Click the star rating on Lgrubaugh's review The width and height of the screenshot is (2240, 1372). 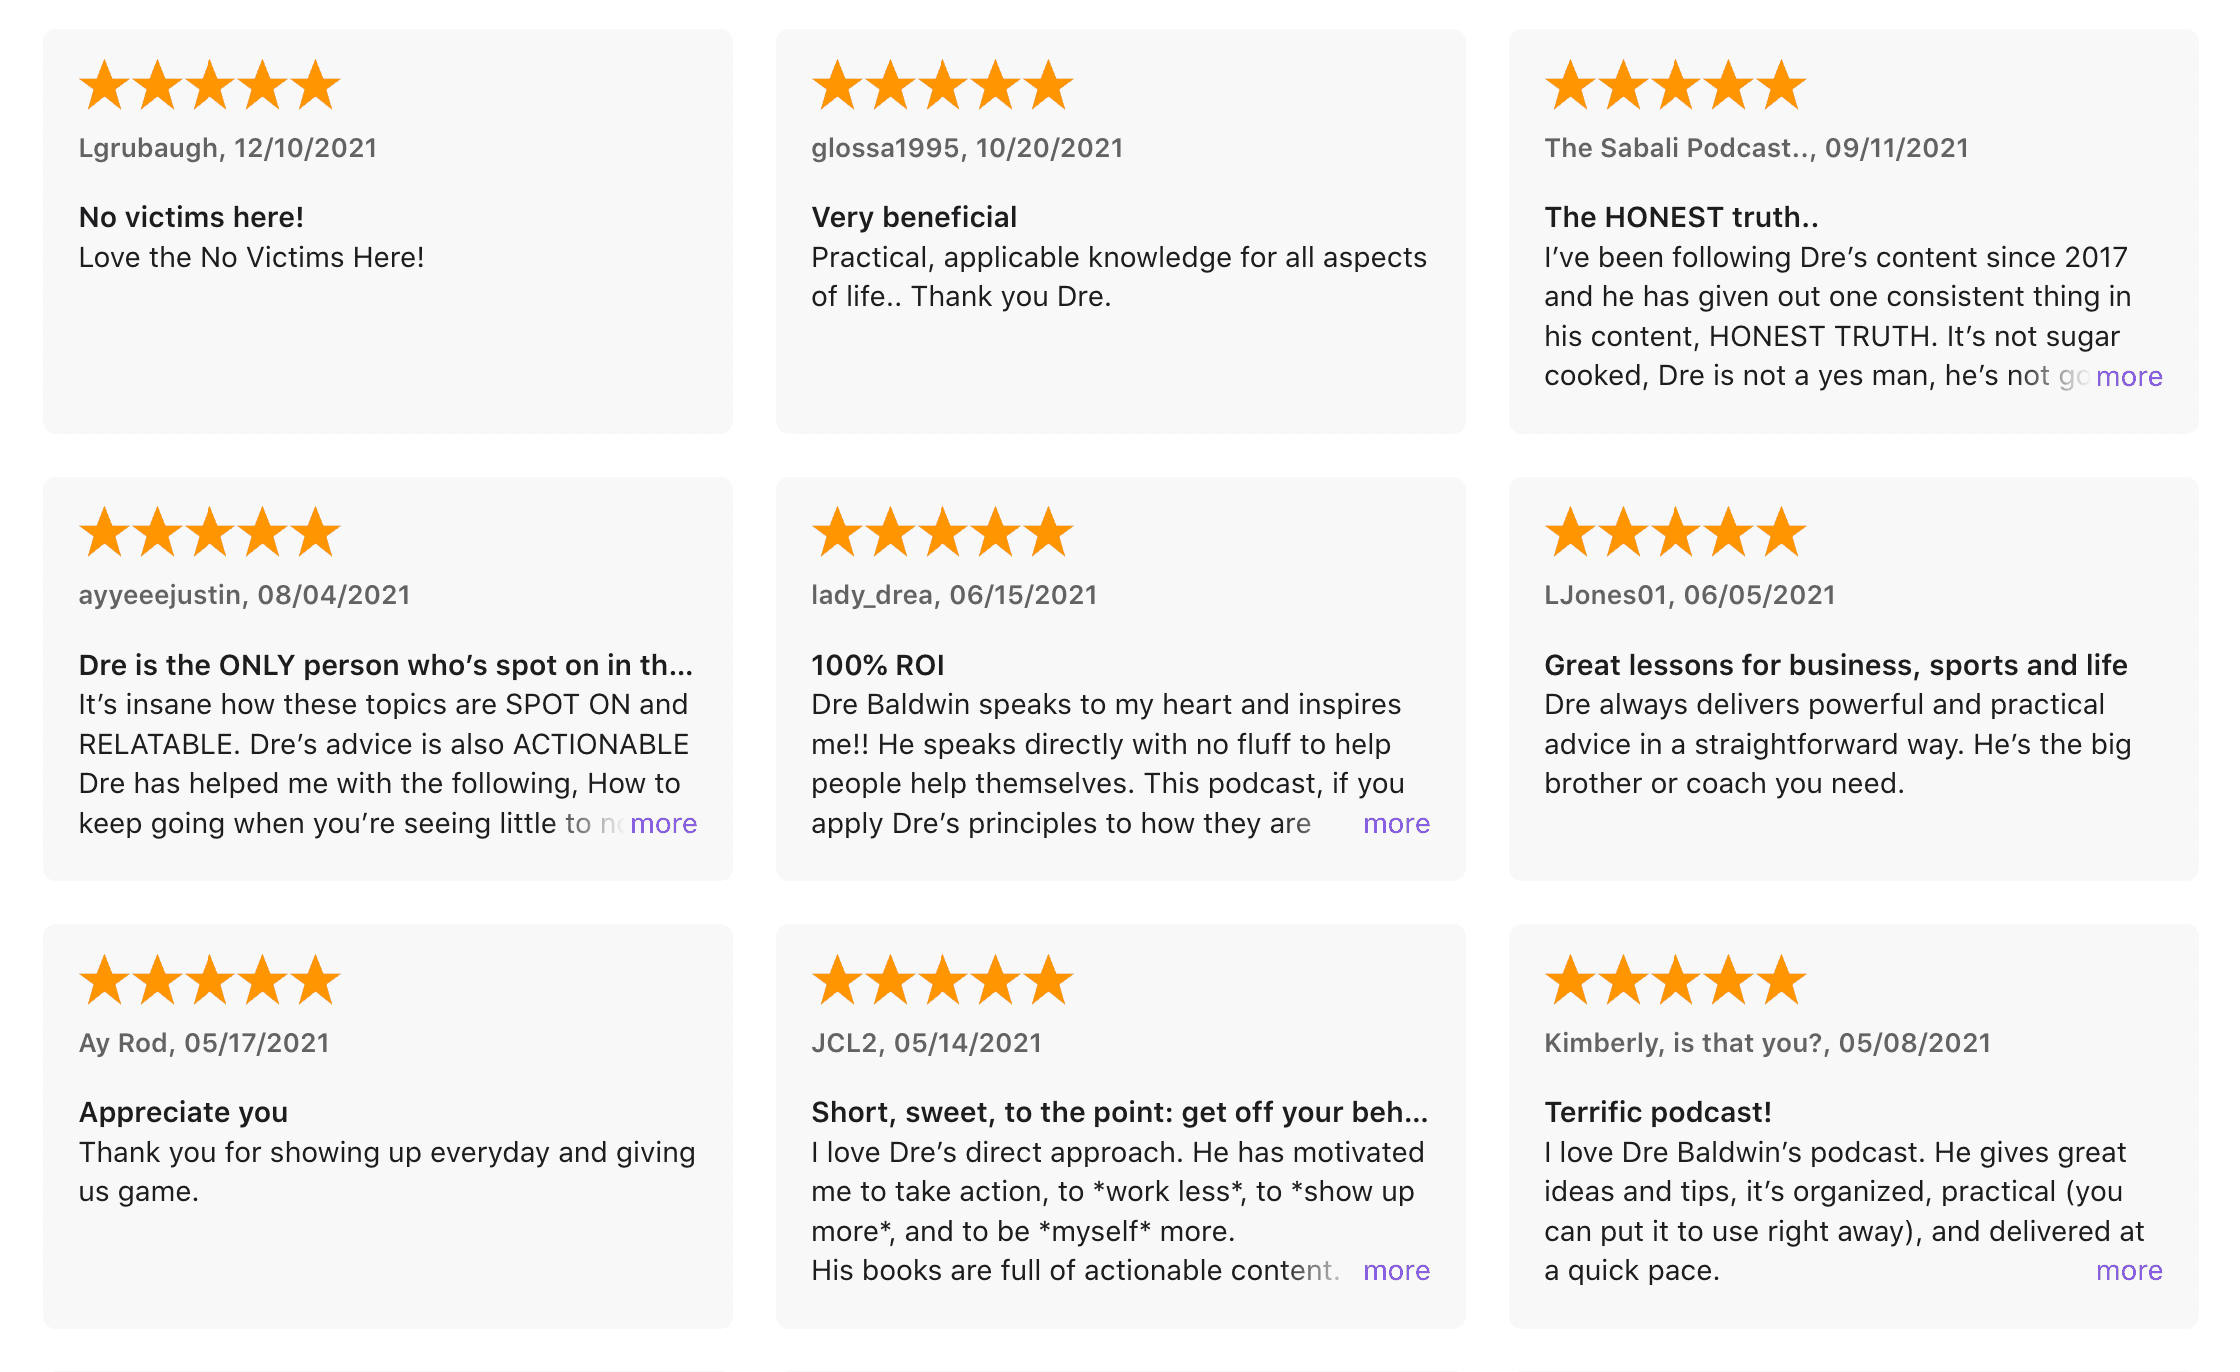click(x=210, y=85)
